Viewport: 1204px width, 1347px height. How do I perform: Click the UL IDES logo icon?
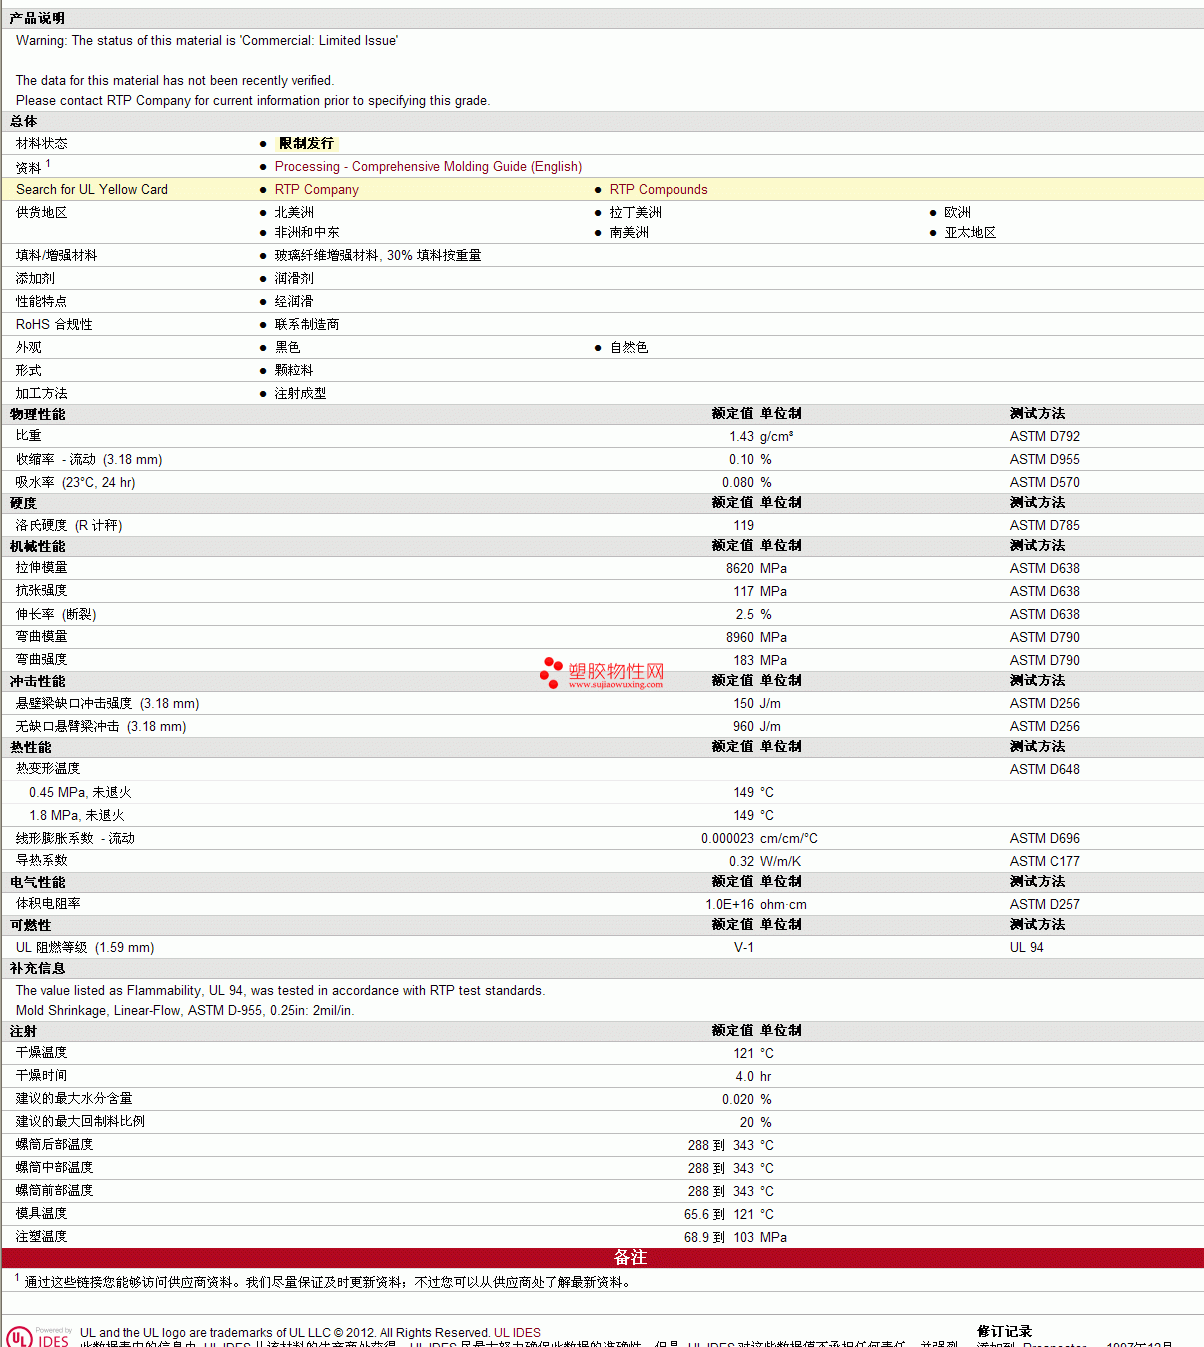coord(39,1337)
